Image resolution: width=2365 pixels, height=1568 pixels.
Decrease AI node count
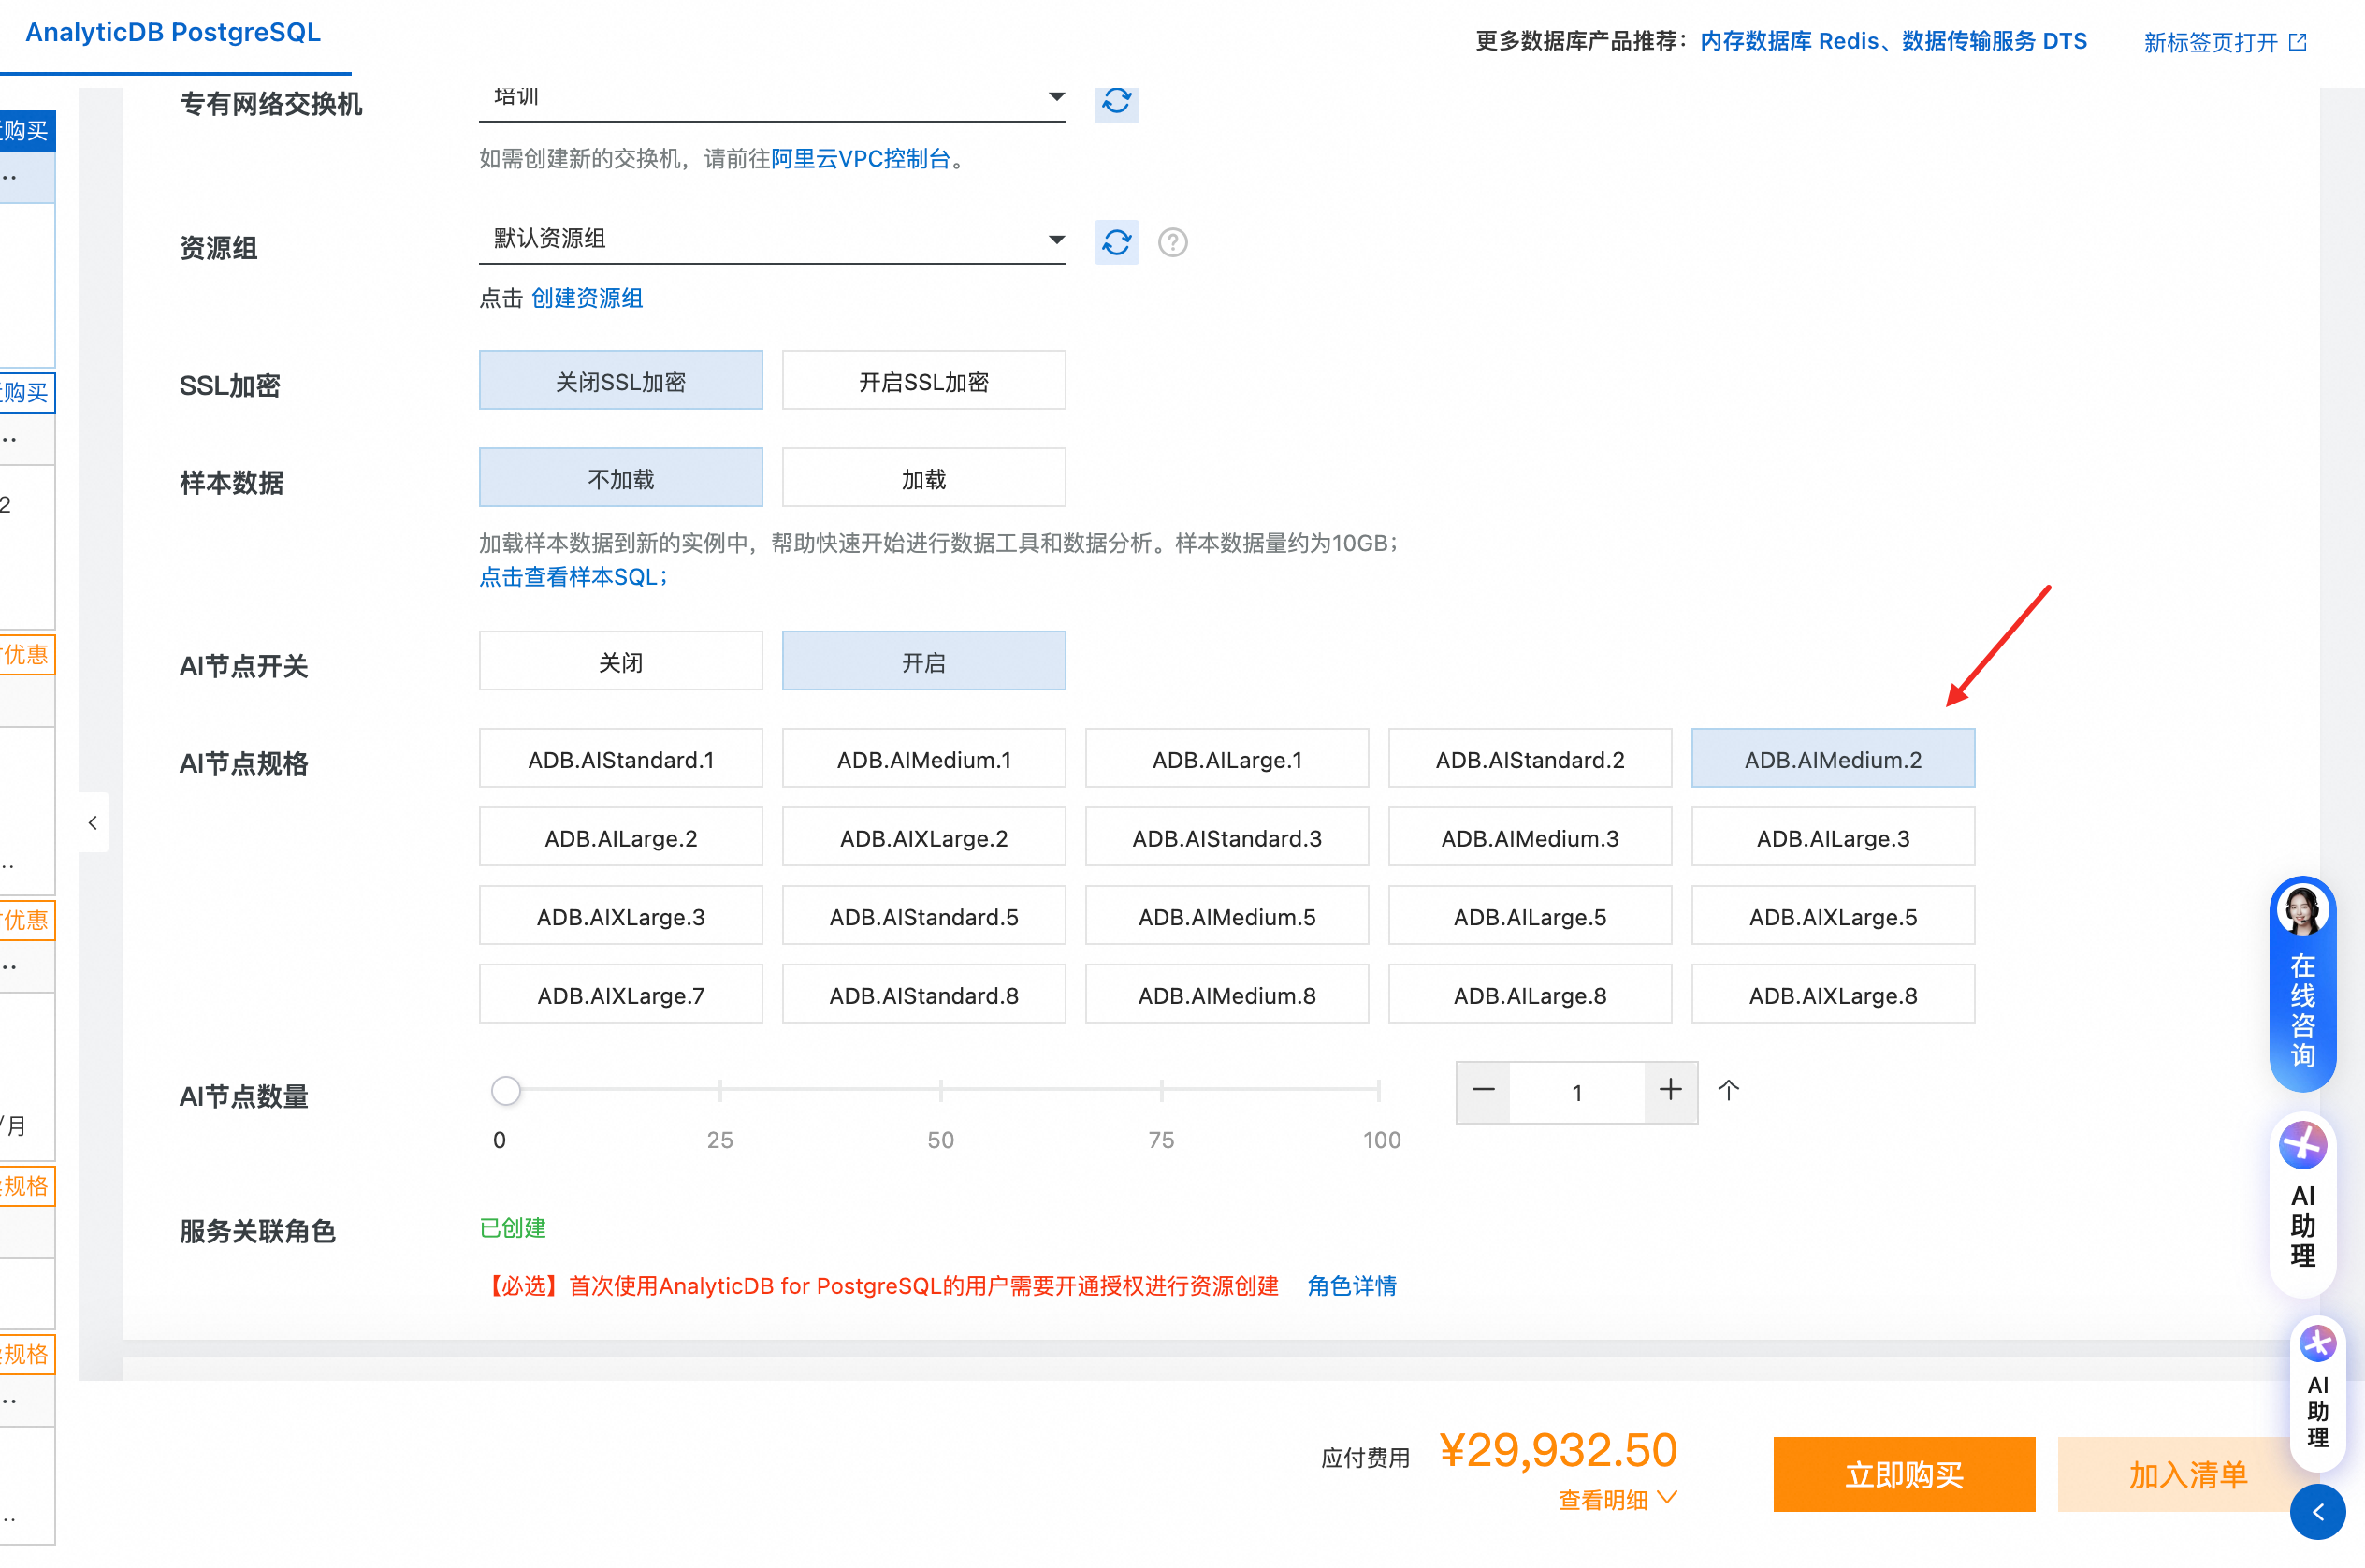click(1483, 1091)
